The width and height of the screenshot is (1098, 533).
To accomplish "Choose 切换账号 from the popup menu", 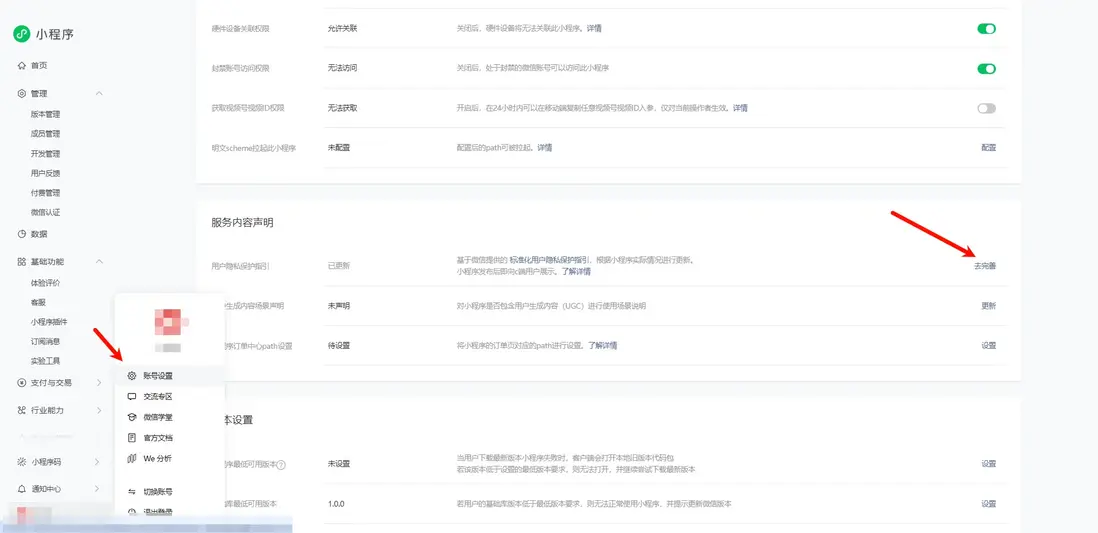I will tap(171, 492).
